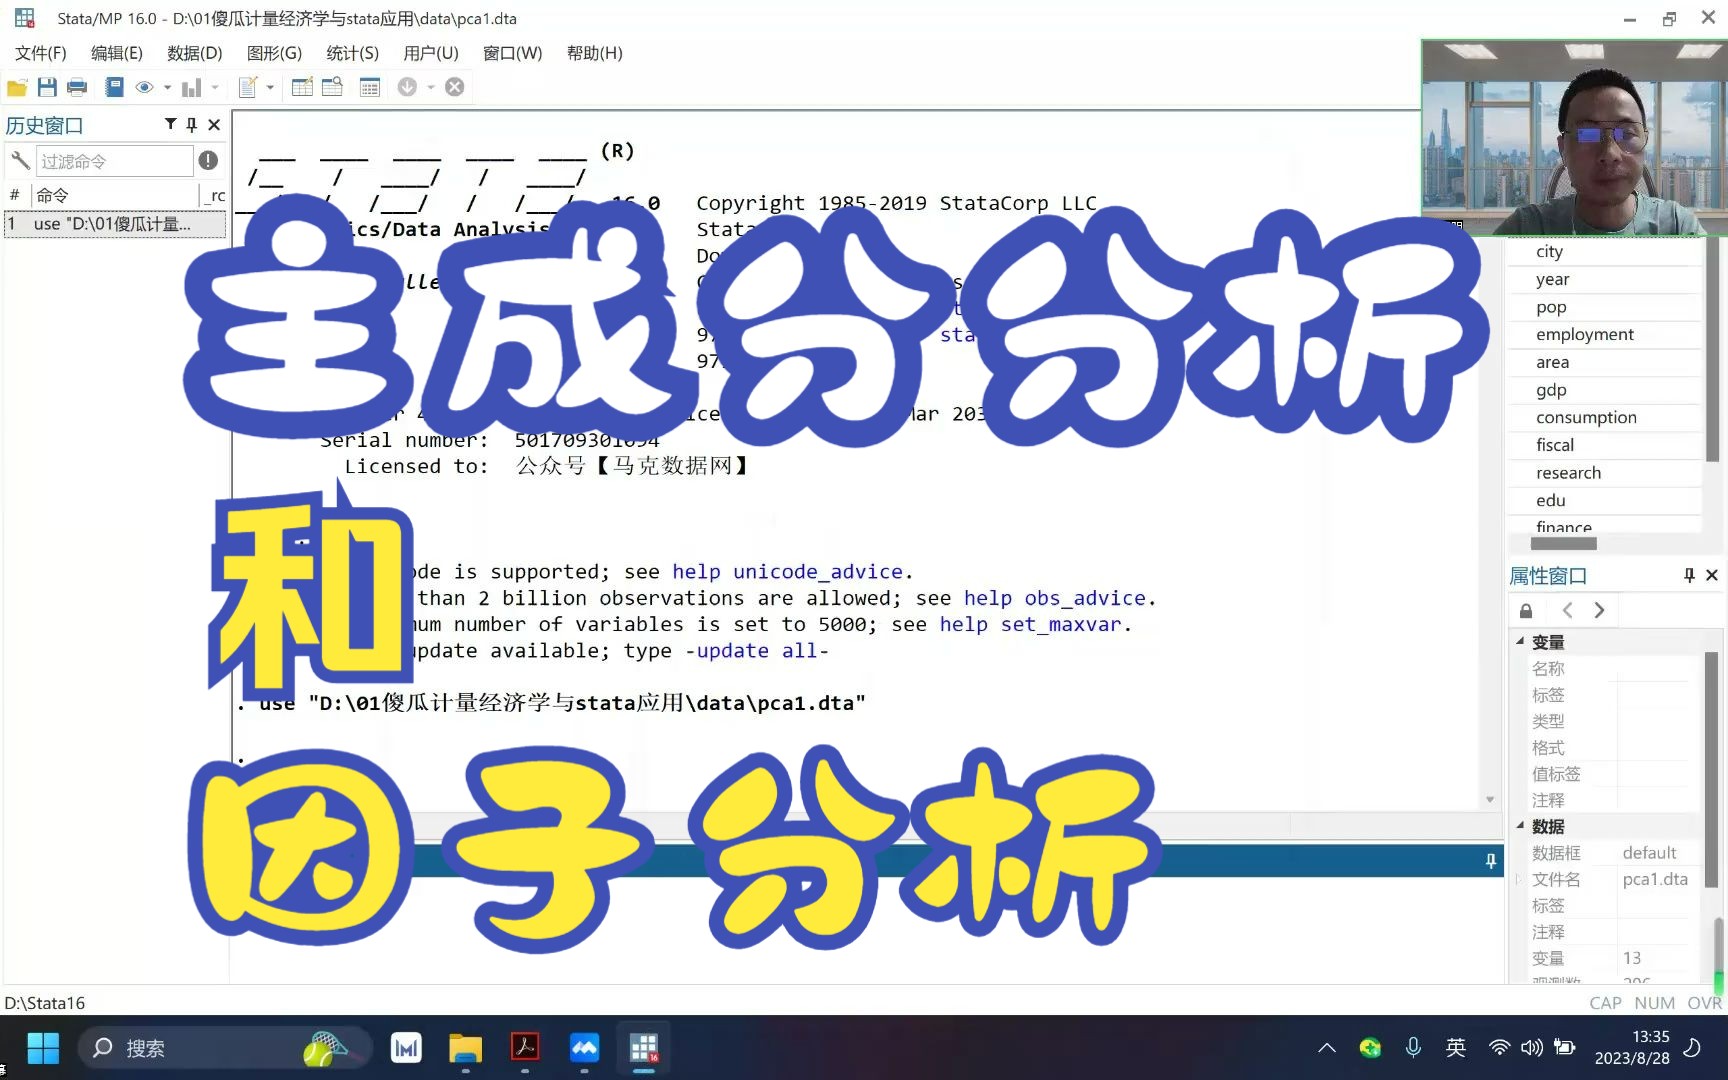Image resolution: width=1728 pixels, height=1080 pixels.
Task: Click in the filter commands input box
Action: (x=114, y=161)
